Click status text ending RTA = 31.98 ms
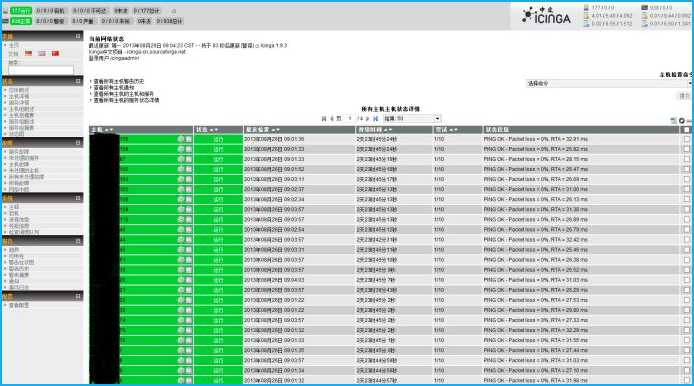The image size is (694, 386). pyautogui.click(x=536, y=380)
